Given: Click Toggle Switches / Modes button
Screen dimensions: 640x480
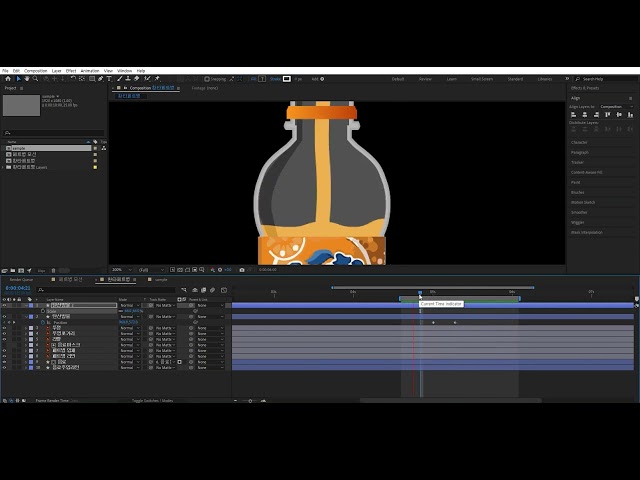Looking at the screenshot, I should 152,400.
